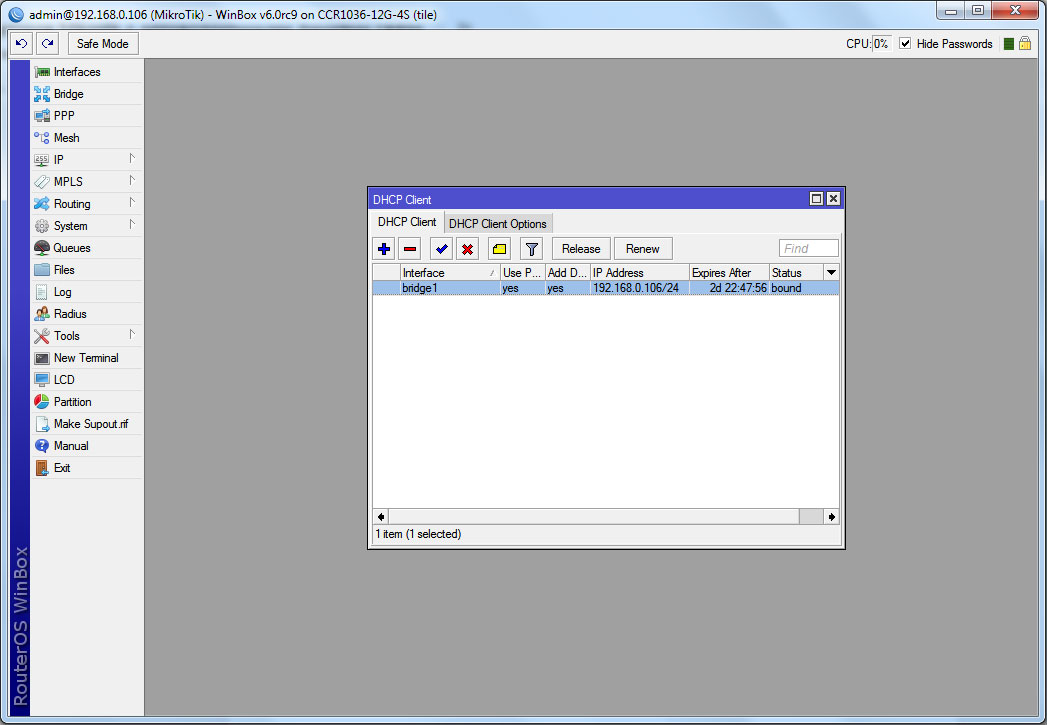
Task: Toggle Safe Mode button
Action: click(103, 44)
